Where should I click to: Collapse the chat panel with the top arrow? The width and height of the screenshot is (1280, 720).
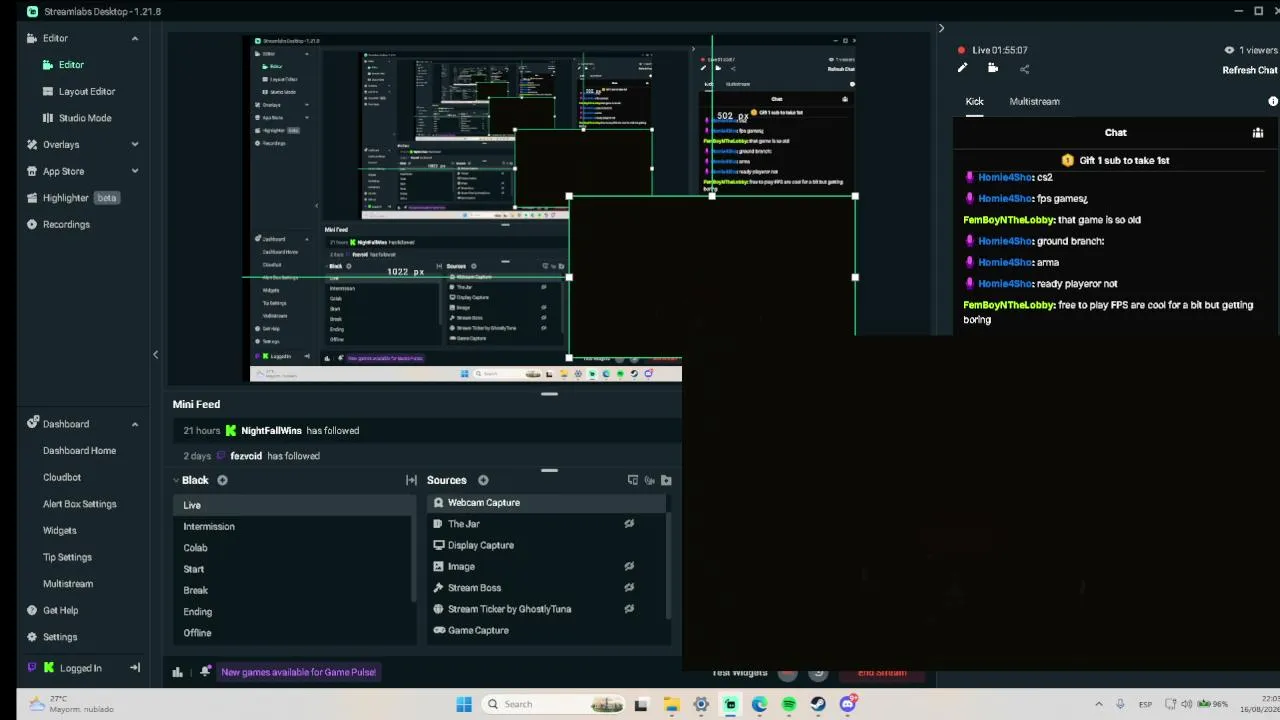pyautogui.click(x=941, y=28)
